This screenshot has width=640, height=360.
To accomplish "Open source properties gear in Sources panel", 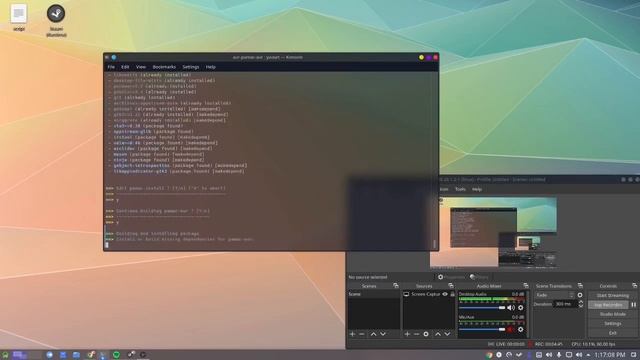I will [426, 334].
